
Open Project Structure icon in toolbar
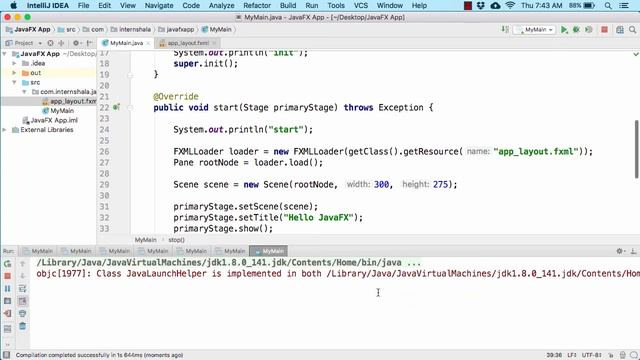click(x=620, y=30)
